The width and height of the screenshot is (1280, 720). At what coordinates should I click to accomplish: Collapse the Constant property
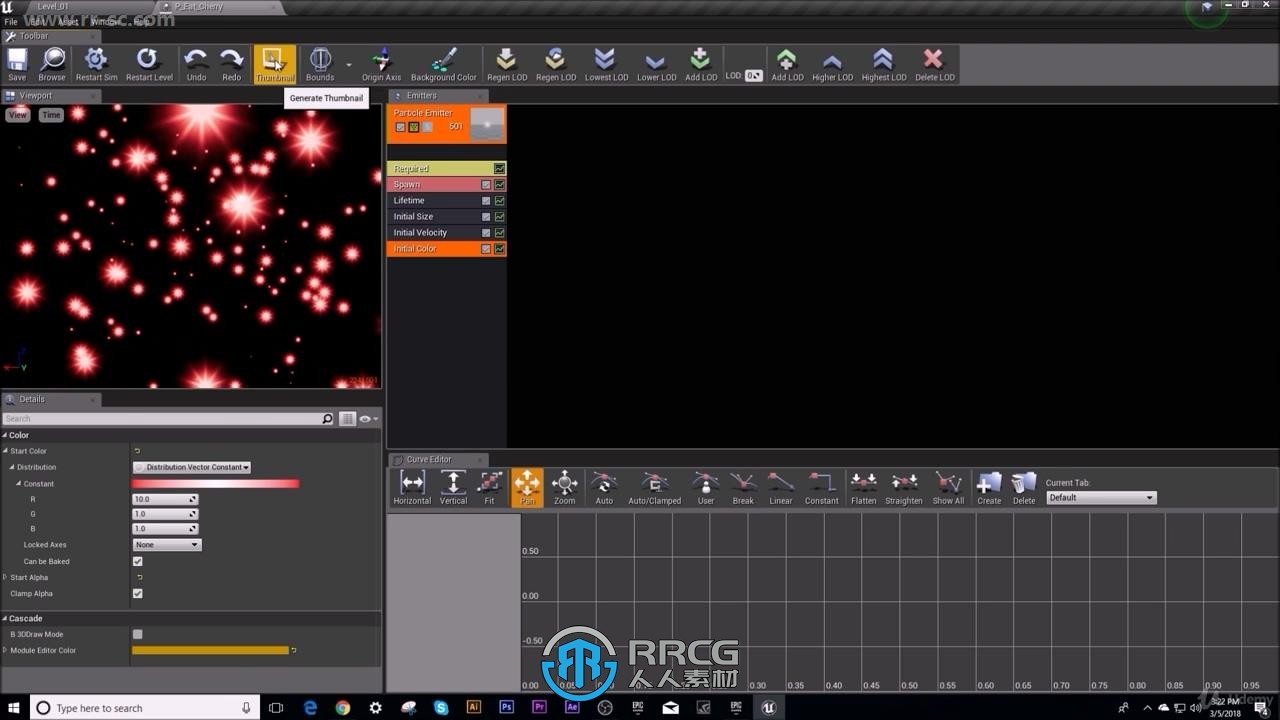[19, 484]
